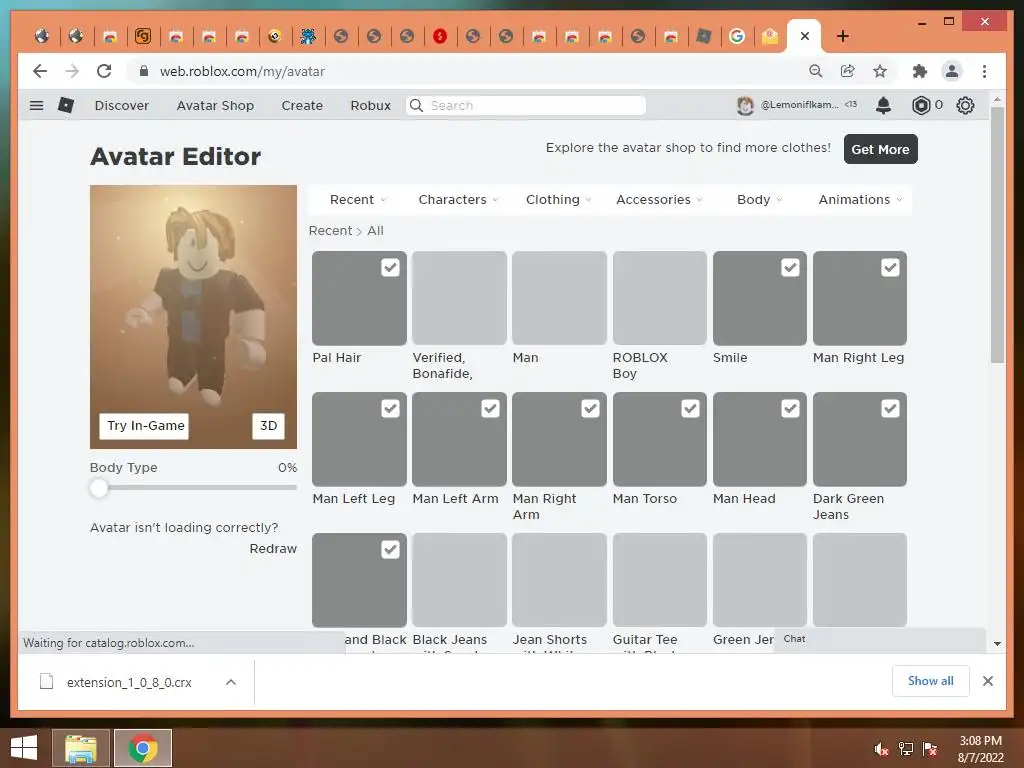The image size is (1024, 768).
Task: Expand the Recent dropdown
Action: click(x=358, y=200)
